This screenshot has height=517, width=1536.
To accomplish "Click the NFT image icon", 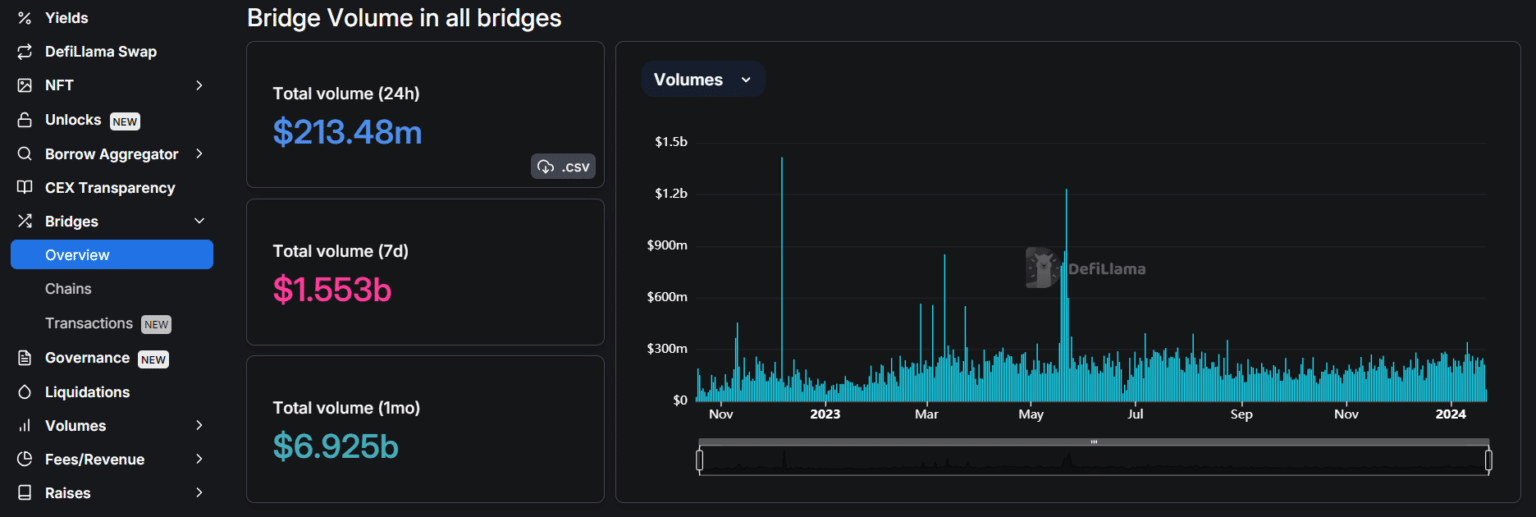I will click(x=25, y=86).
